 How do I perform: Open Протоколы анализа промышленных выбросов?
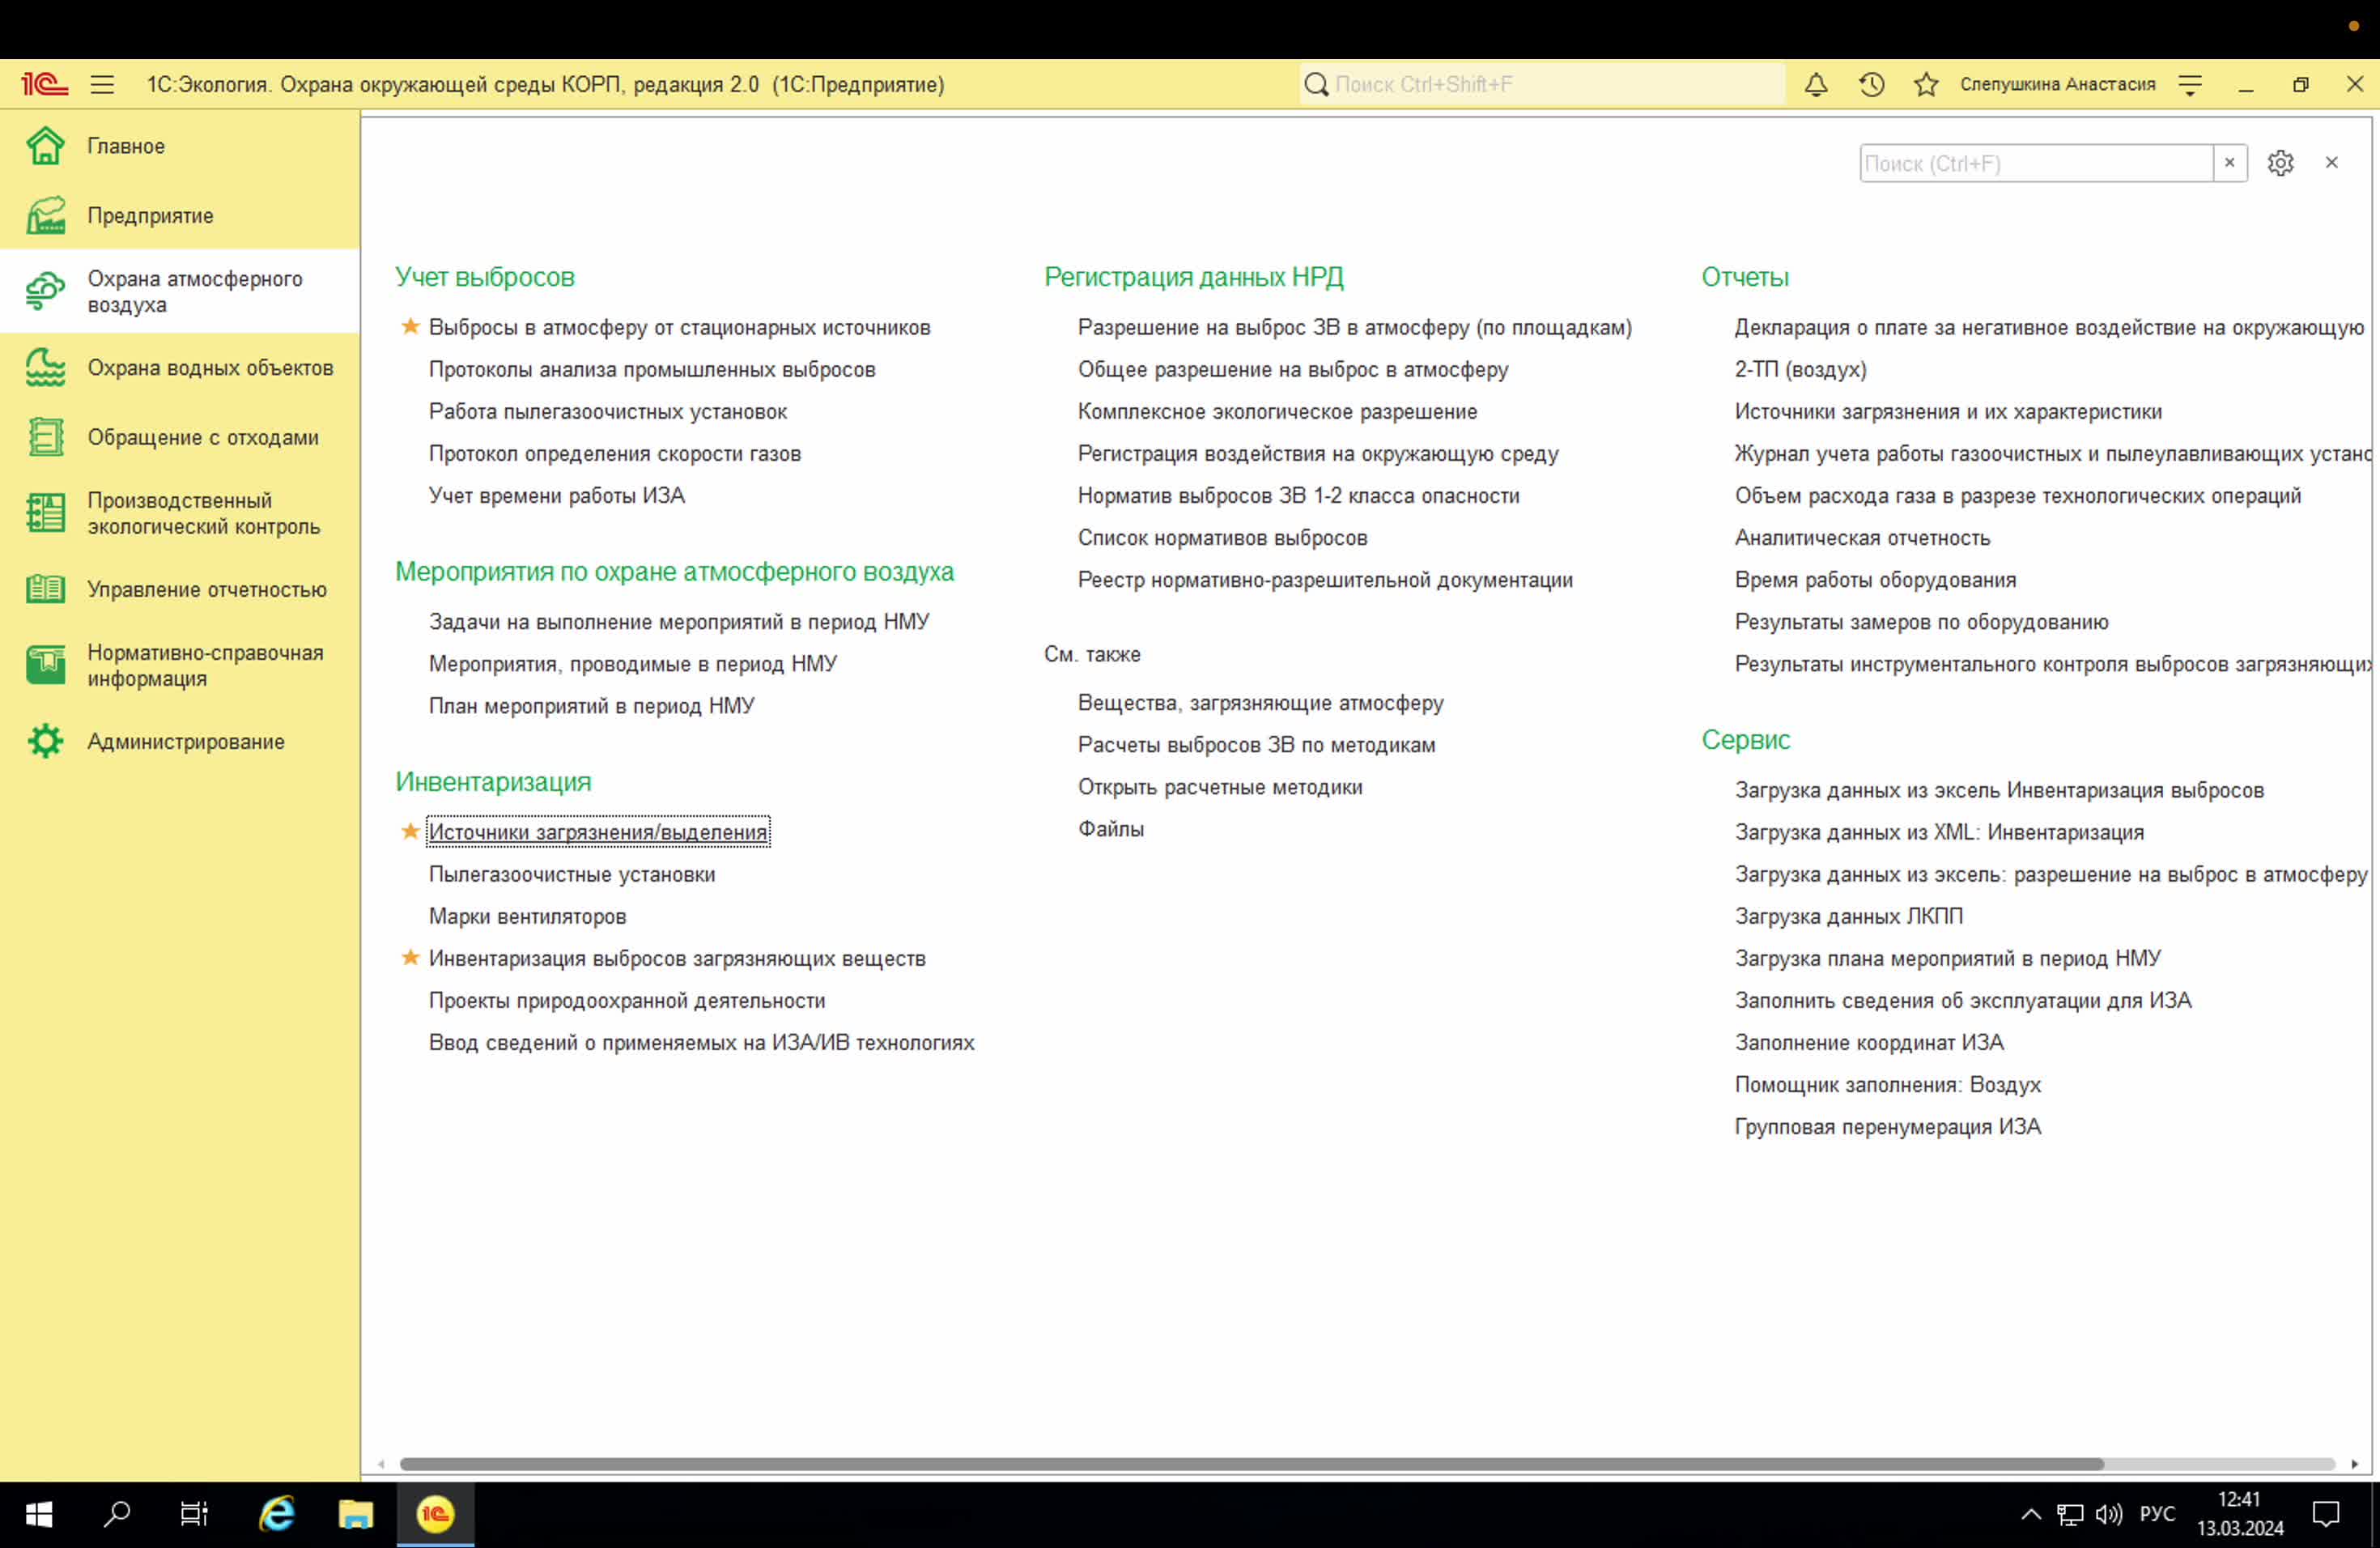coord(652,369)
